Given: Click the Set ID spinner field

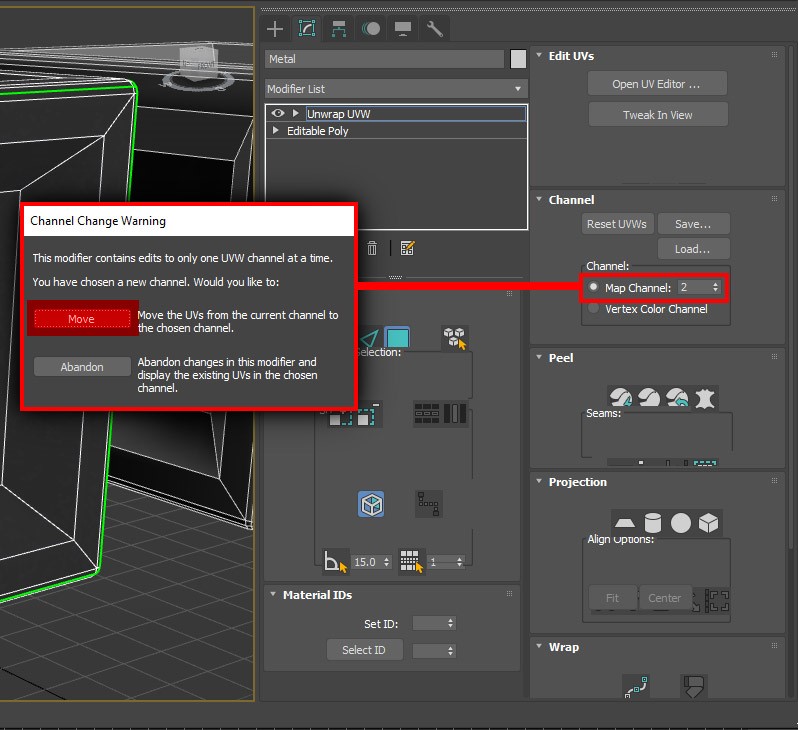Looking at the screenshot, I should (434, 623).
